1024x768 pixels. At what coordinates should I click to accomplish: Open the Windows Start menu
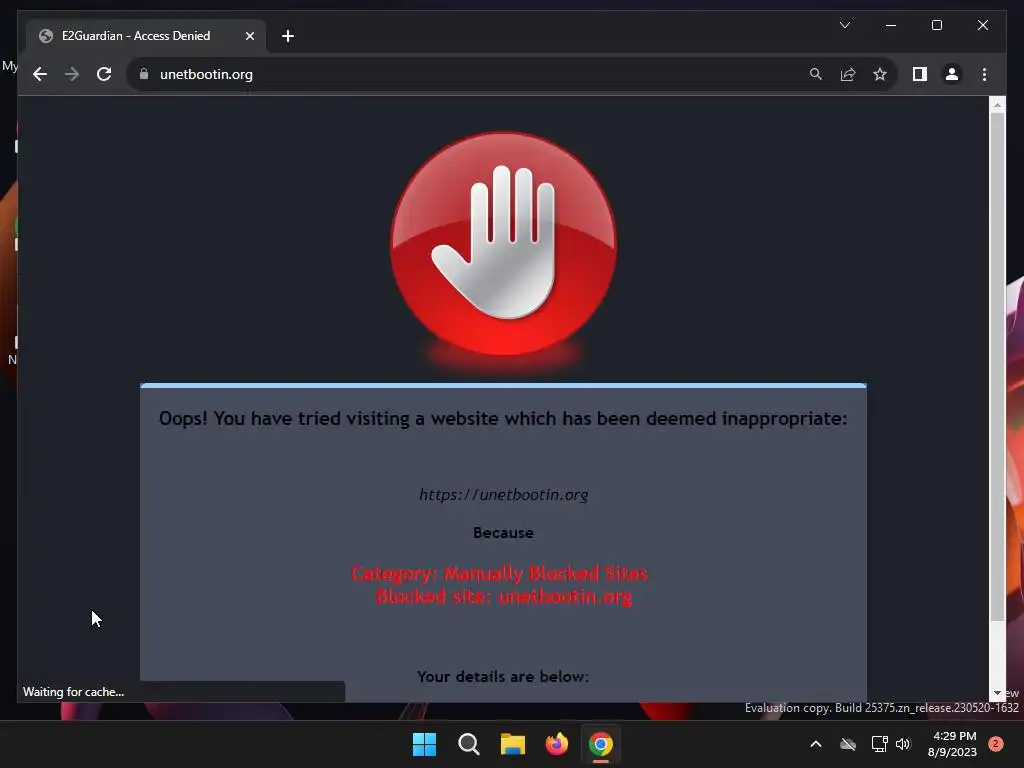424,744
